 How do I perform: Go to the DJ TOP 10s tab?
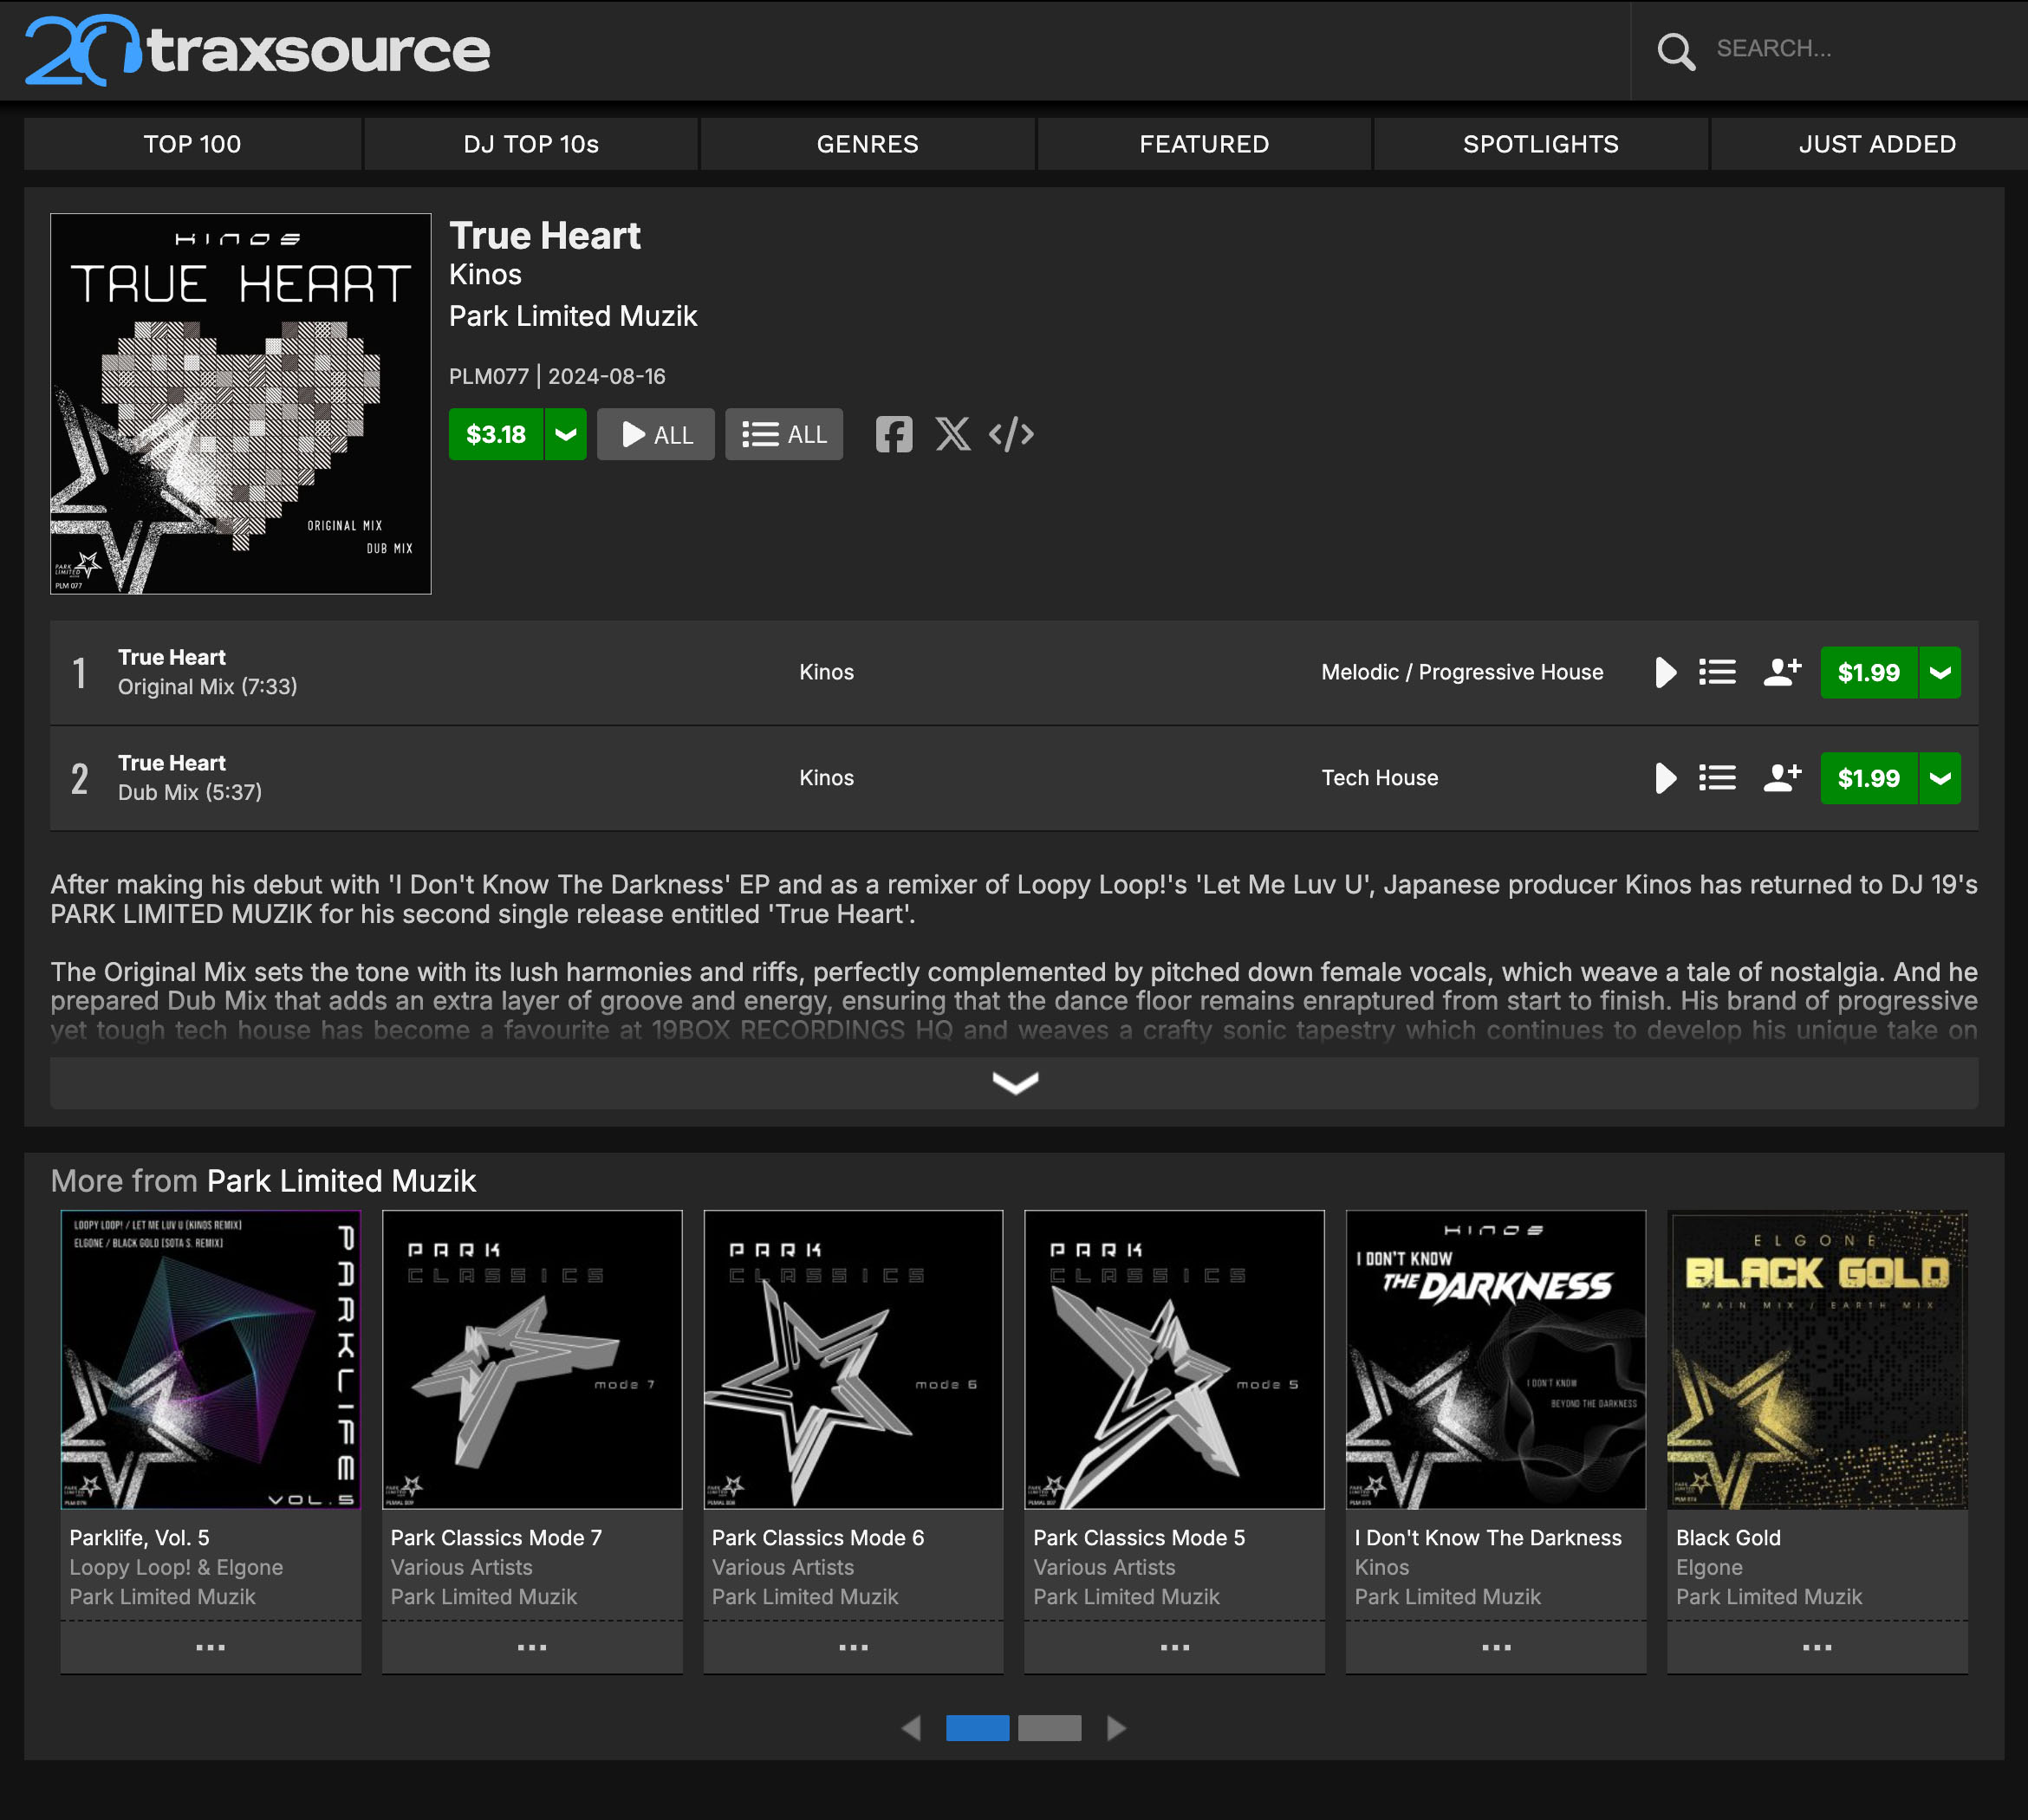tap(531, 144)
